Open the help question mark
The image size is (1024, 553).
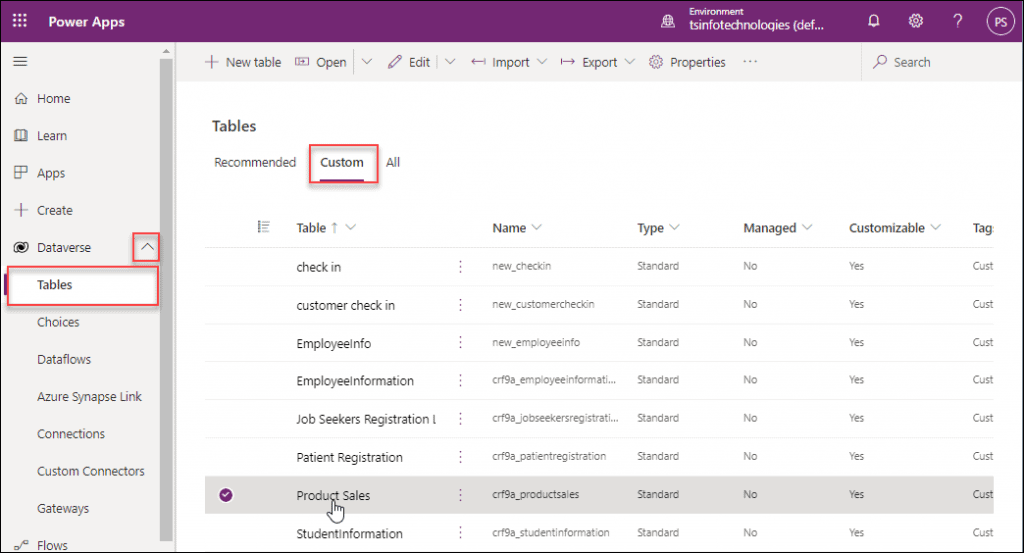pos(957,21)
